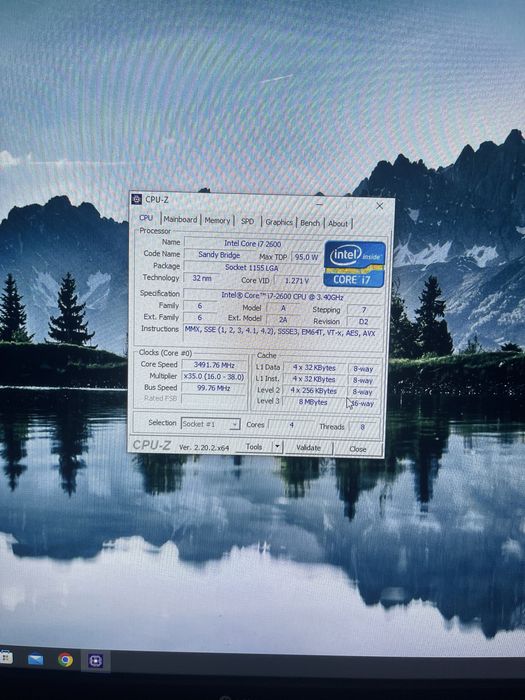This screenshot has height=700, width=525.
Task: Click the Core Speed value 3491.76 MHz
Action: (214, 365)
